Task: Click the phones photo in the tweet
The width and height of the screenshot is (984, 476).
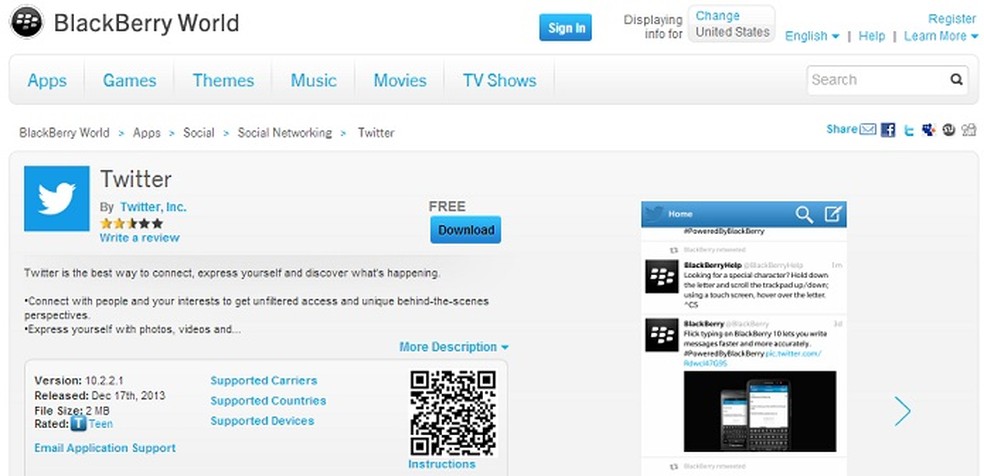Action: click(x=760, y=411)
